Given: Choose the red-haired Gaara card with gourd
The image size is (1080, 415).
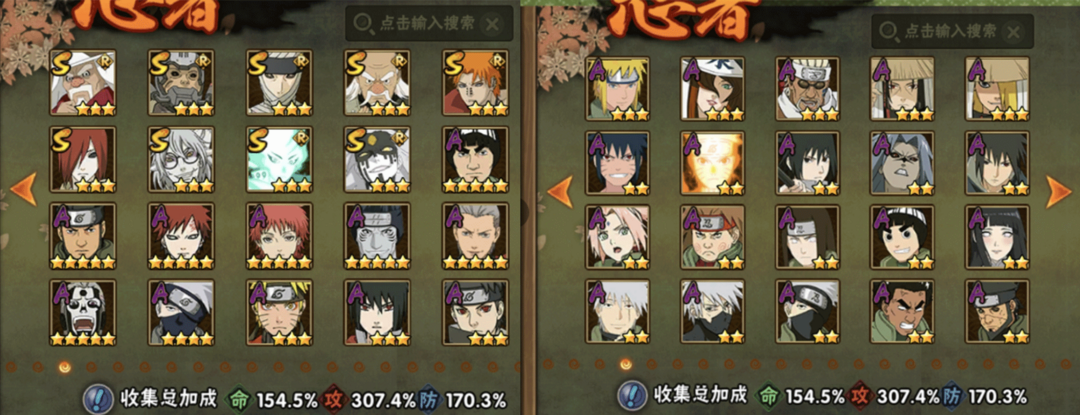Looking at the screenshot, I should coord(181,236).
